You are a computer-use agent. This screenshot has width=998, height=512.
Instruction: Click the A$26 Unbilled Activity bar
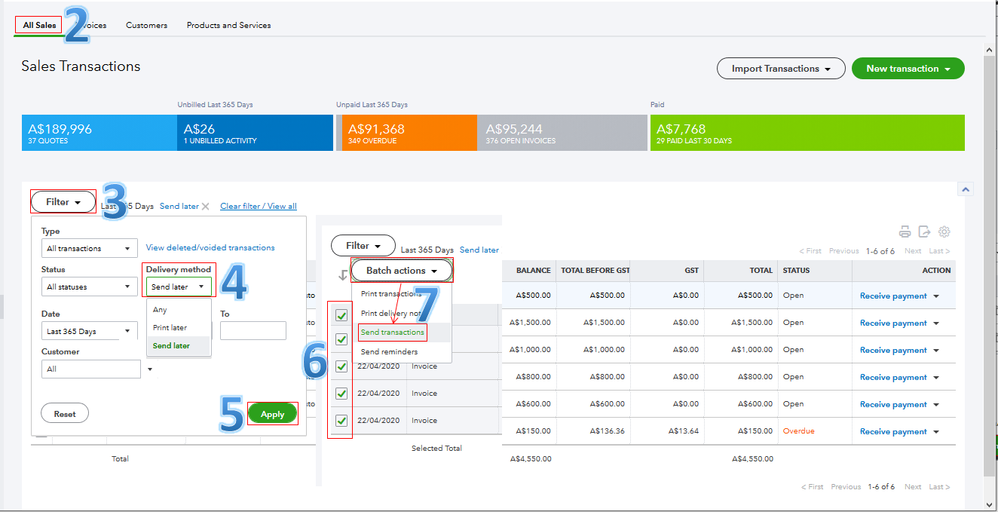(255, 133)
